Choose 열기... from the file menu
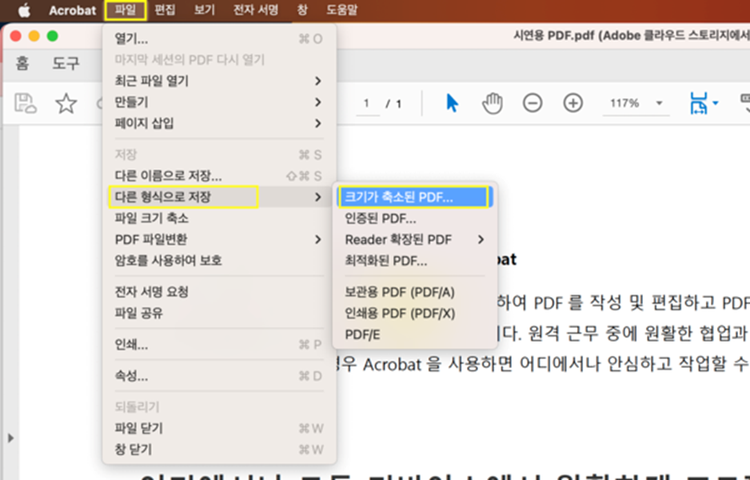750x480 pixels. click(x=219, y=39)
